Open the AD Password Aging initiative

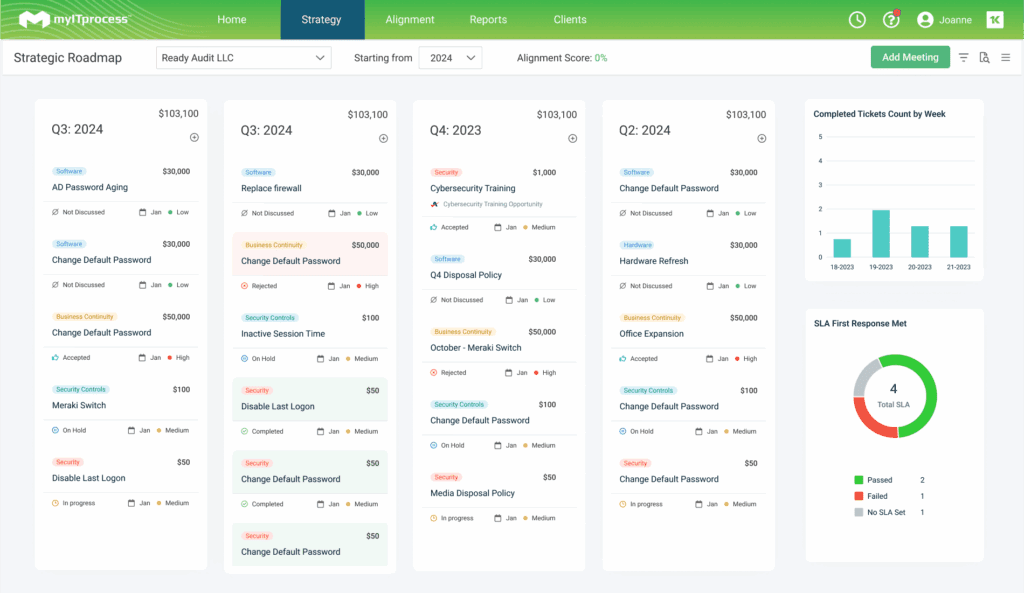coord(90,188)
